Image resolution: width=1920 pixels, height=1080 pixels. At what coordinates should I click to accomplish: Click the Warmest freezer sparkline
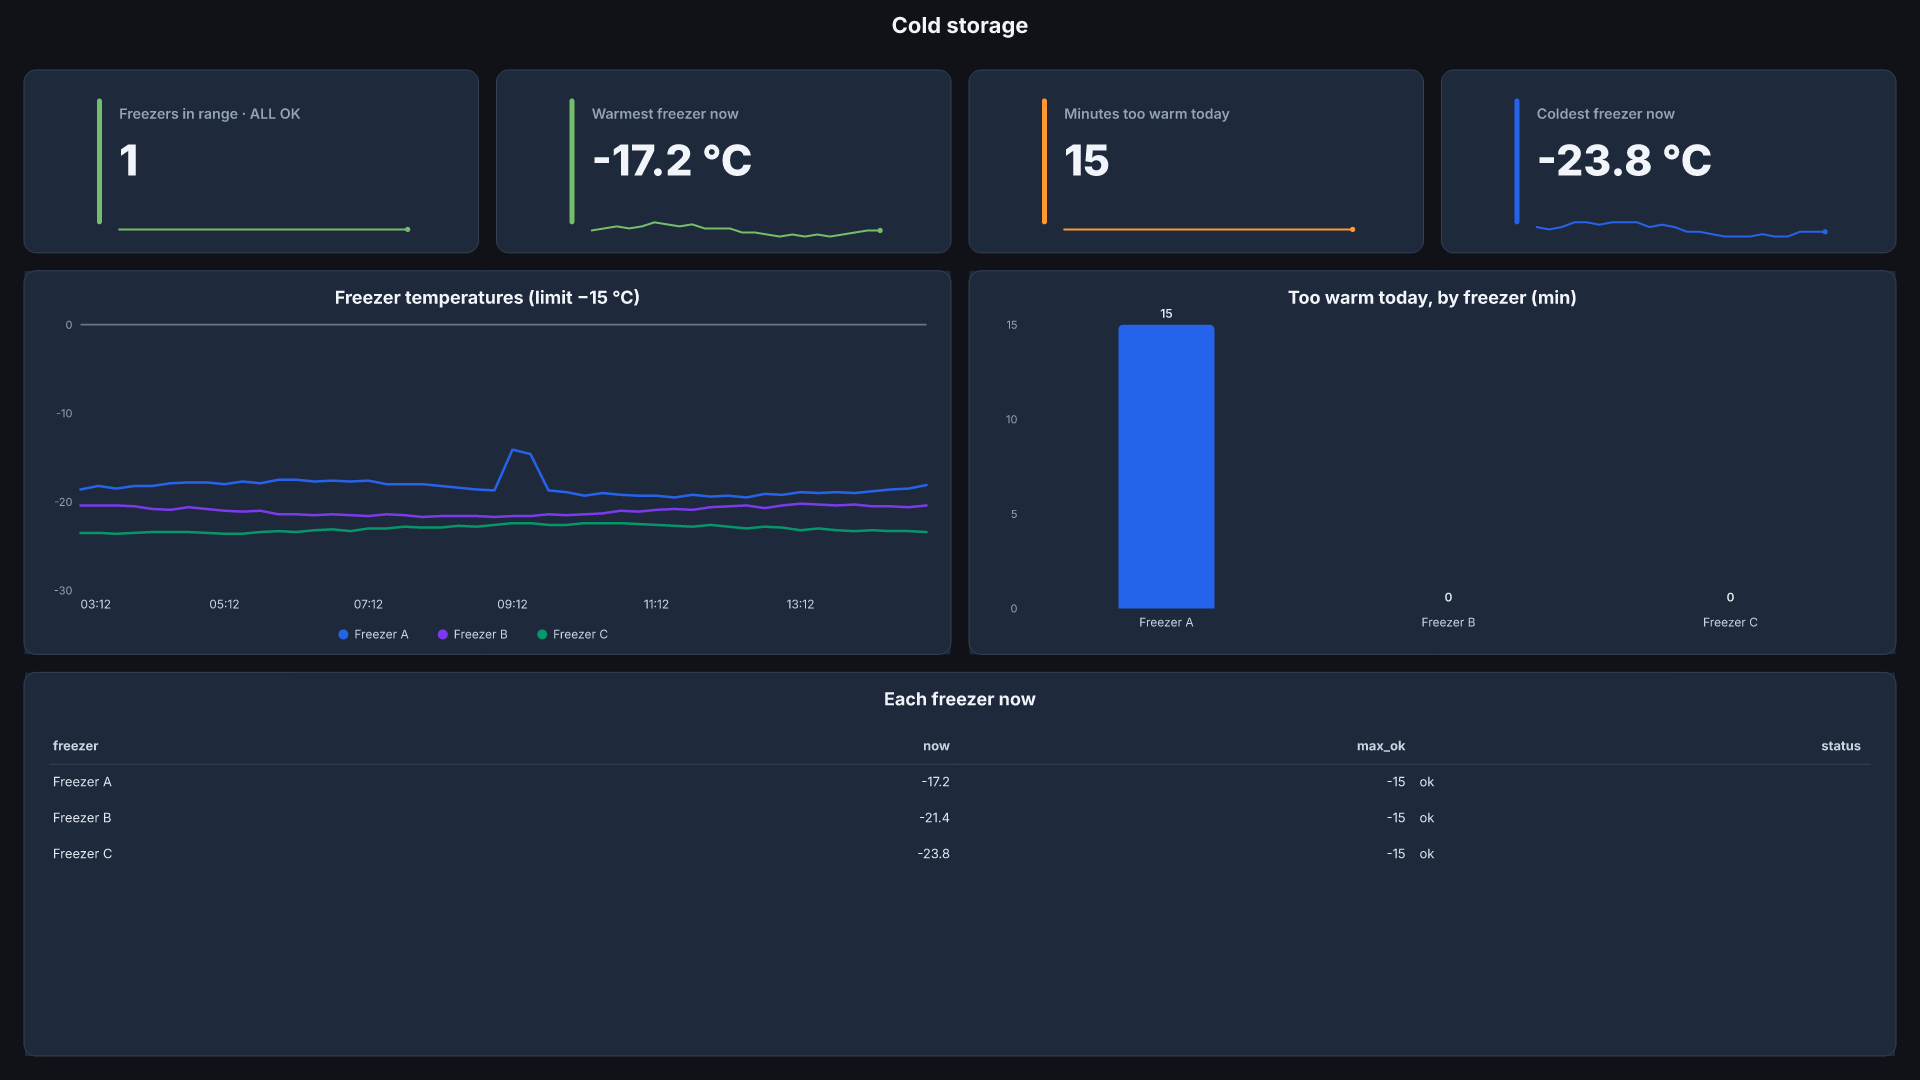pos(736,229)
